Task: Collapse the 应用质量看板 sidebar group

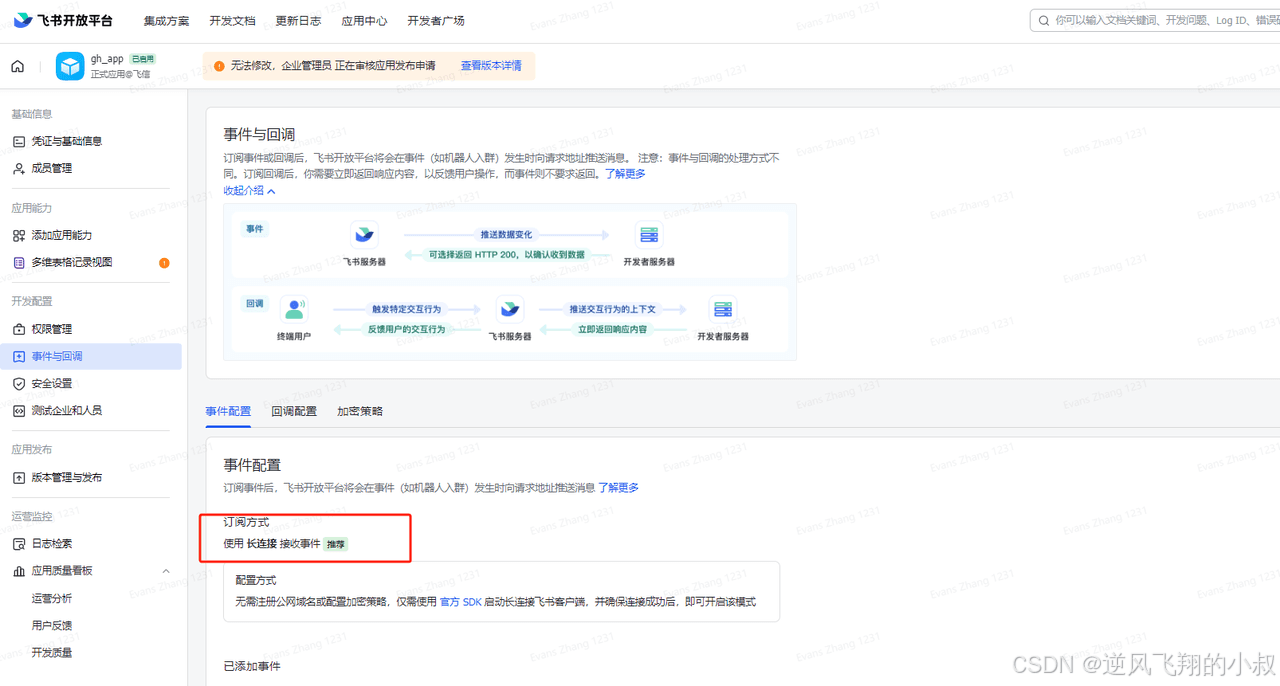Action: point(166,571)
